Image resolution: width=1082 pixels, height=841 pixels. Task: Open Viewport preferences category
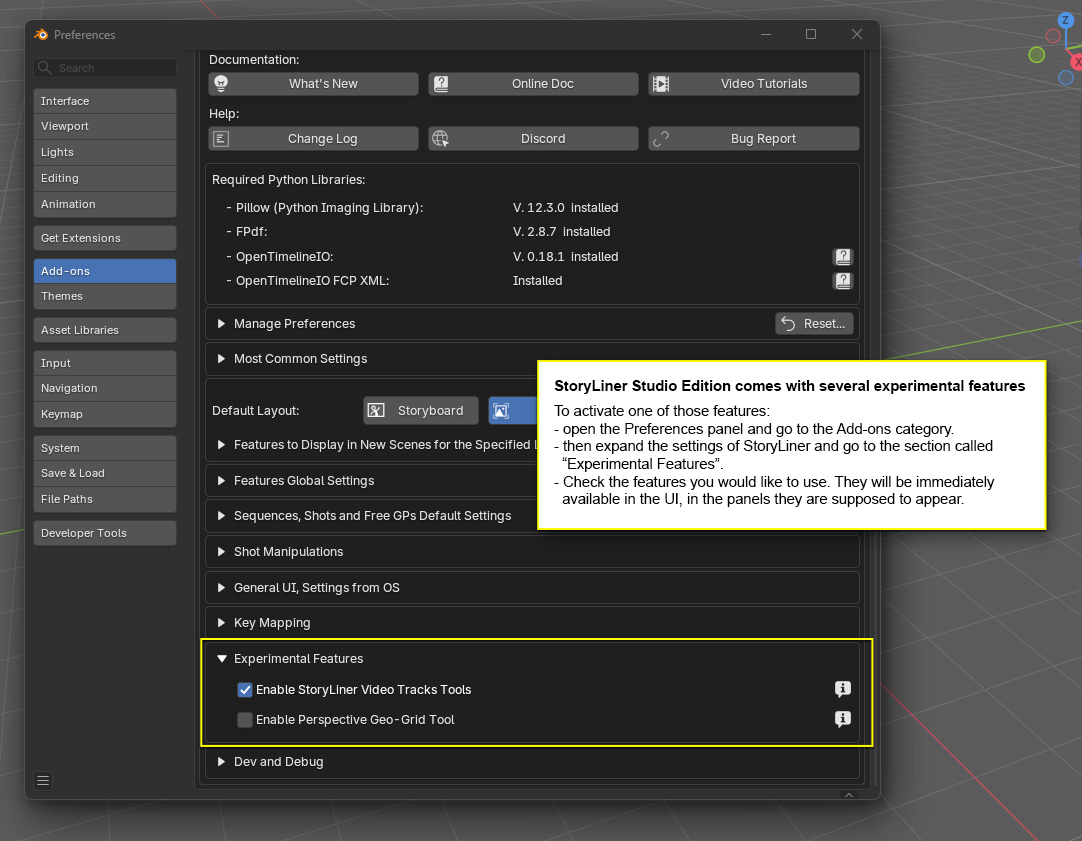coord(105,126)
